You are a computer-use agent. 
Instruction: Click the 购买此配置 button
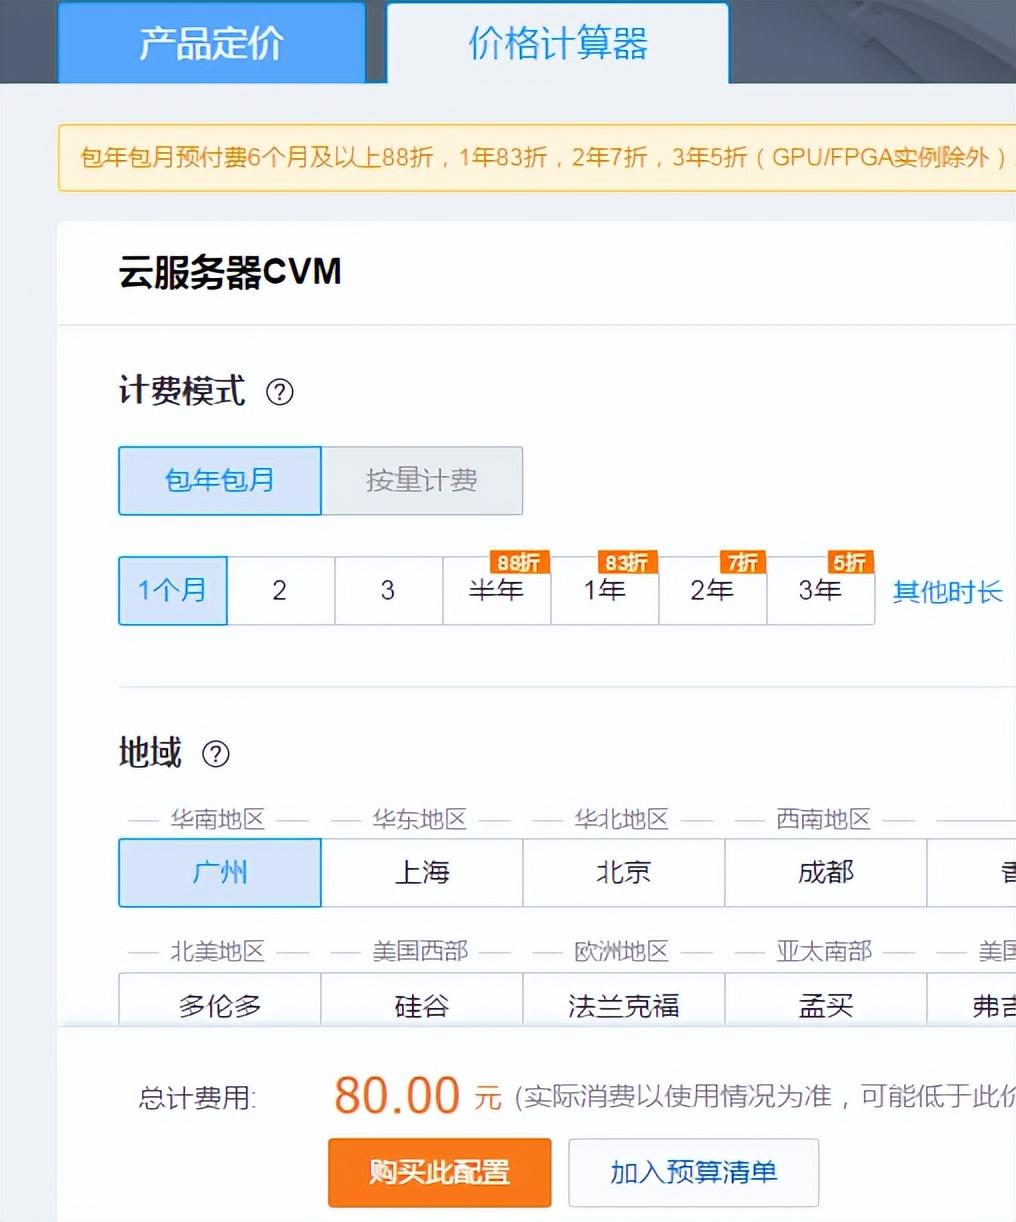[x=440, y=1172]
